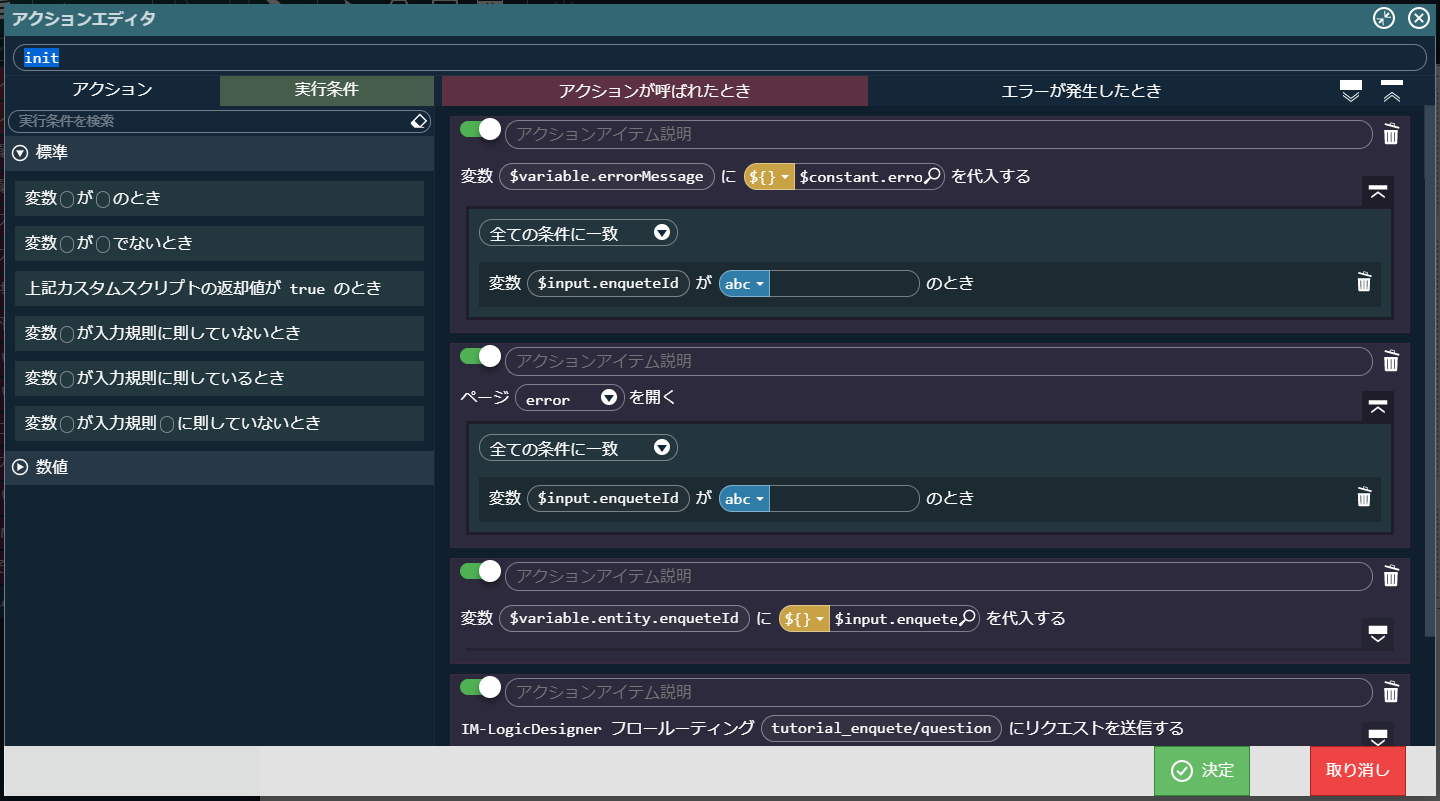Close the action editor with the X icon

[1419, 18]
